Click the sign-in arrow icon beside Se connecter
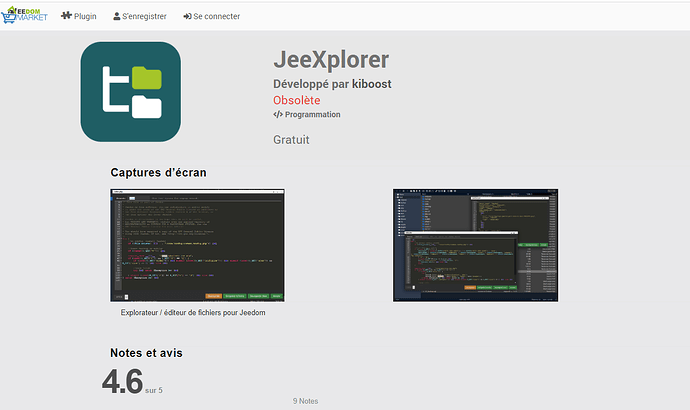690x410 pixels. pos(187,16)
